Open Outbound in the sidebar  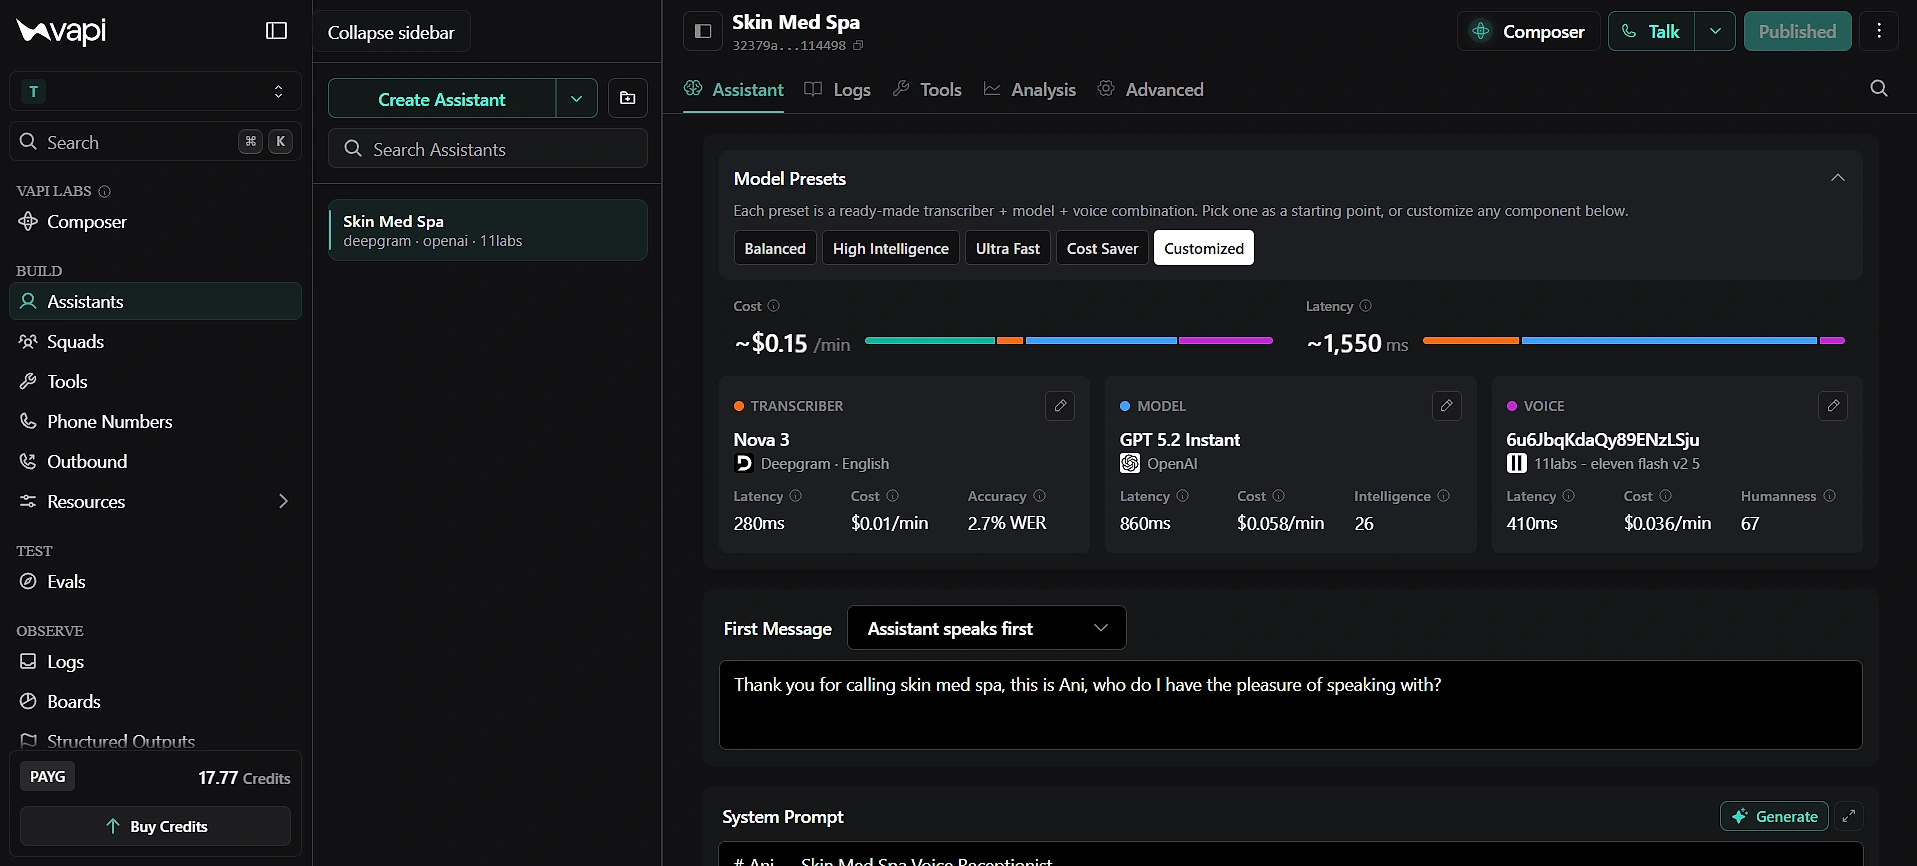pyautogui.click(x=155, y=461)
